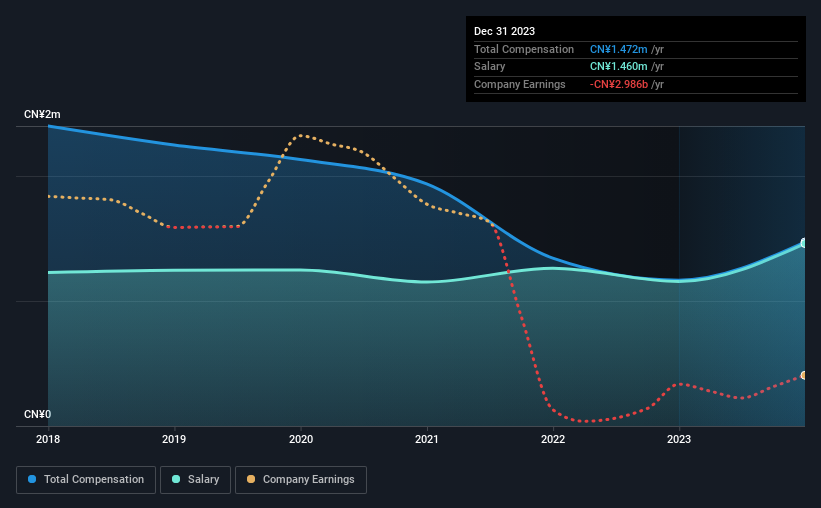This screenshot has height=508, width=821.
Task: Click the teal Salary legend dot
Action: (176, 479)
